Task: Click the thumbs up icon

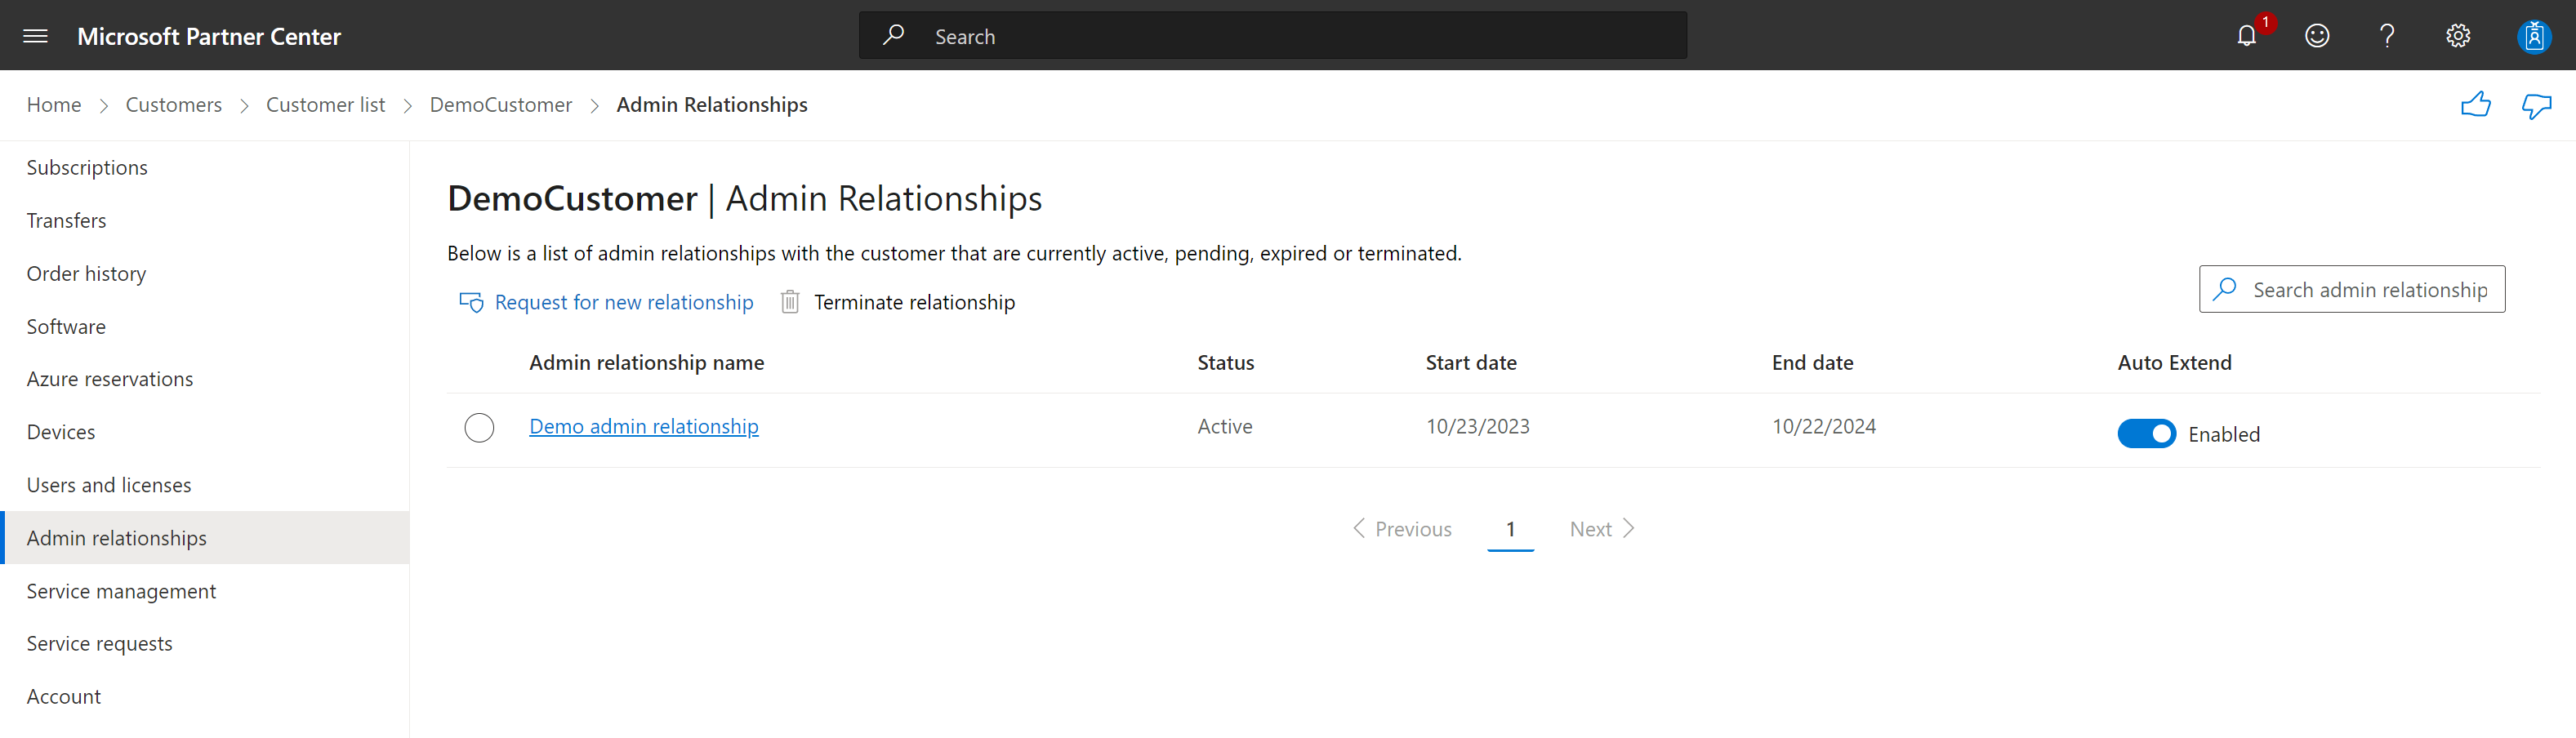Action: click(x=2476, y=104)
